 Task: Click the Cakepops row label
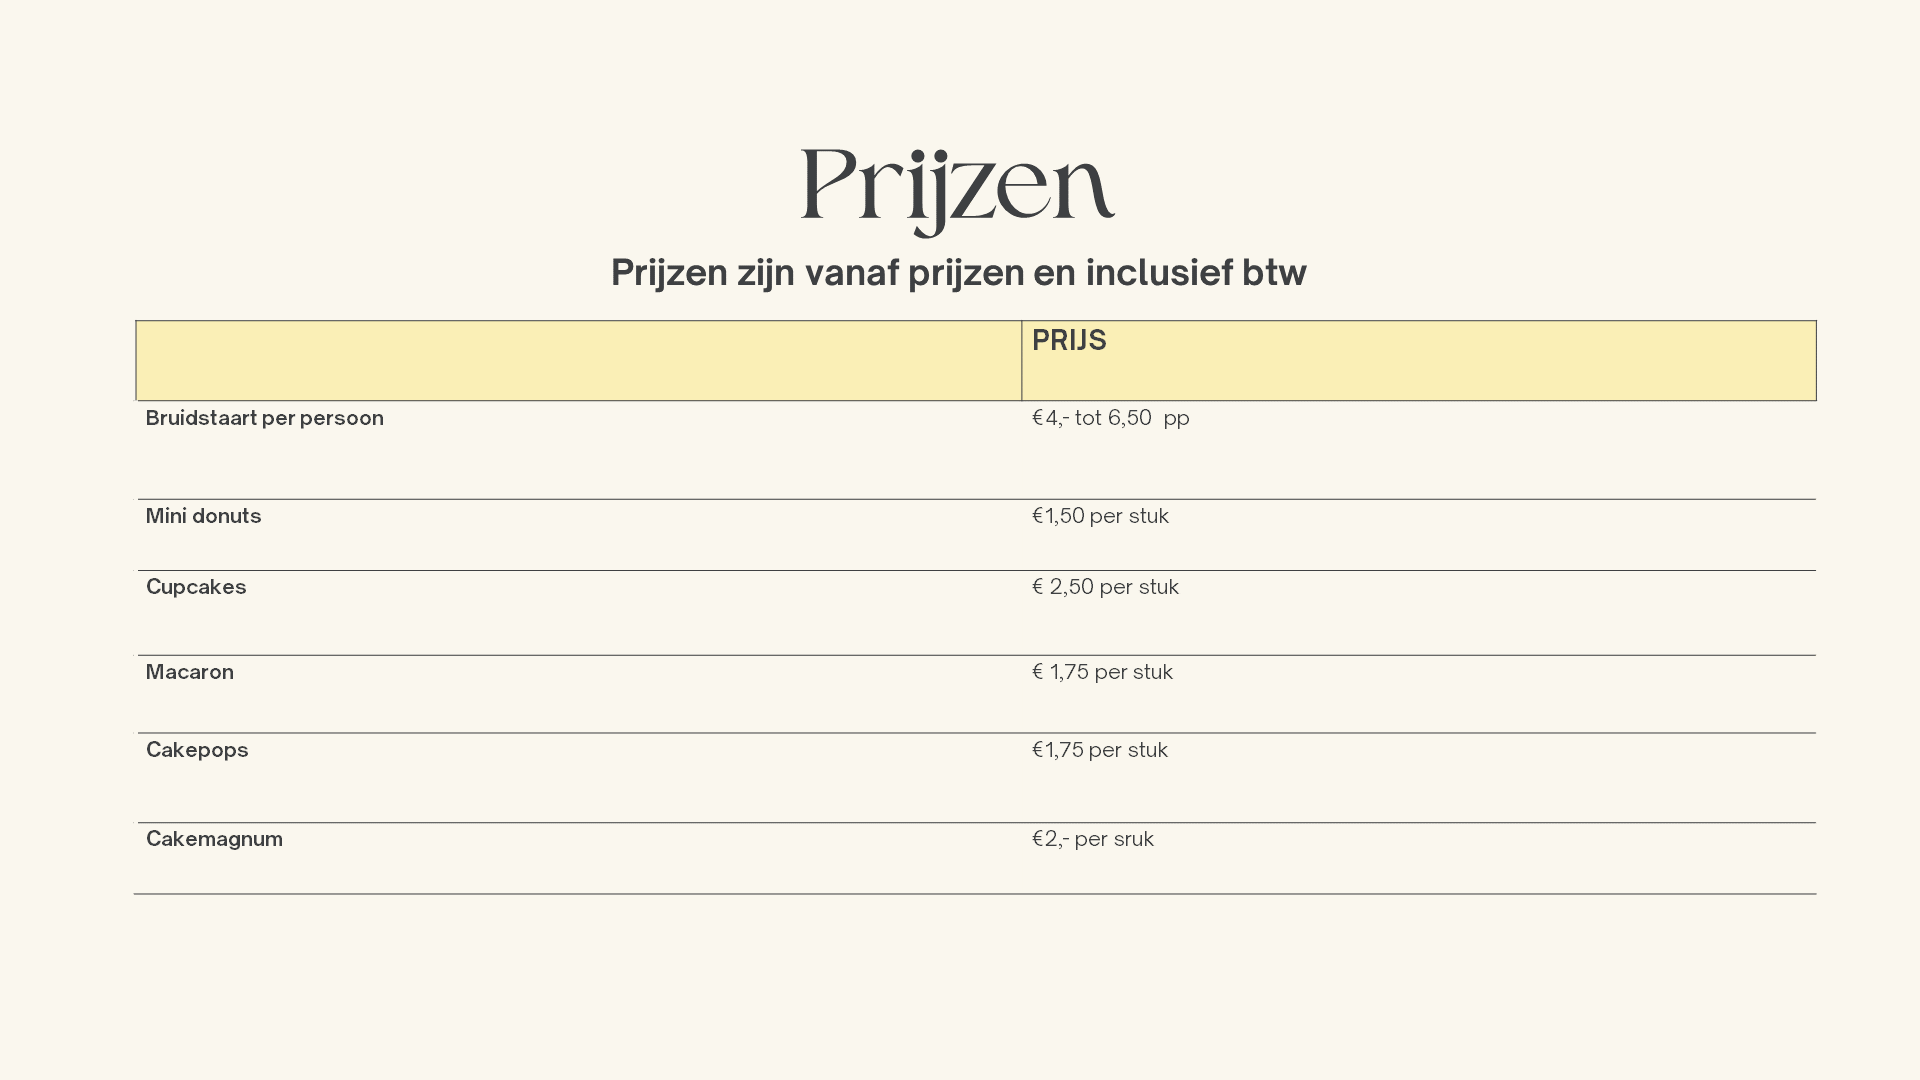tap(197, 750)
